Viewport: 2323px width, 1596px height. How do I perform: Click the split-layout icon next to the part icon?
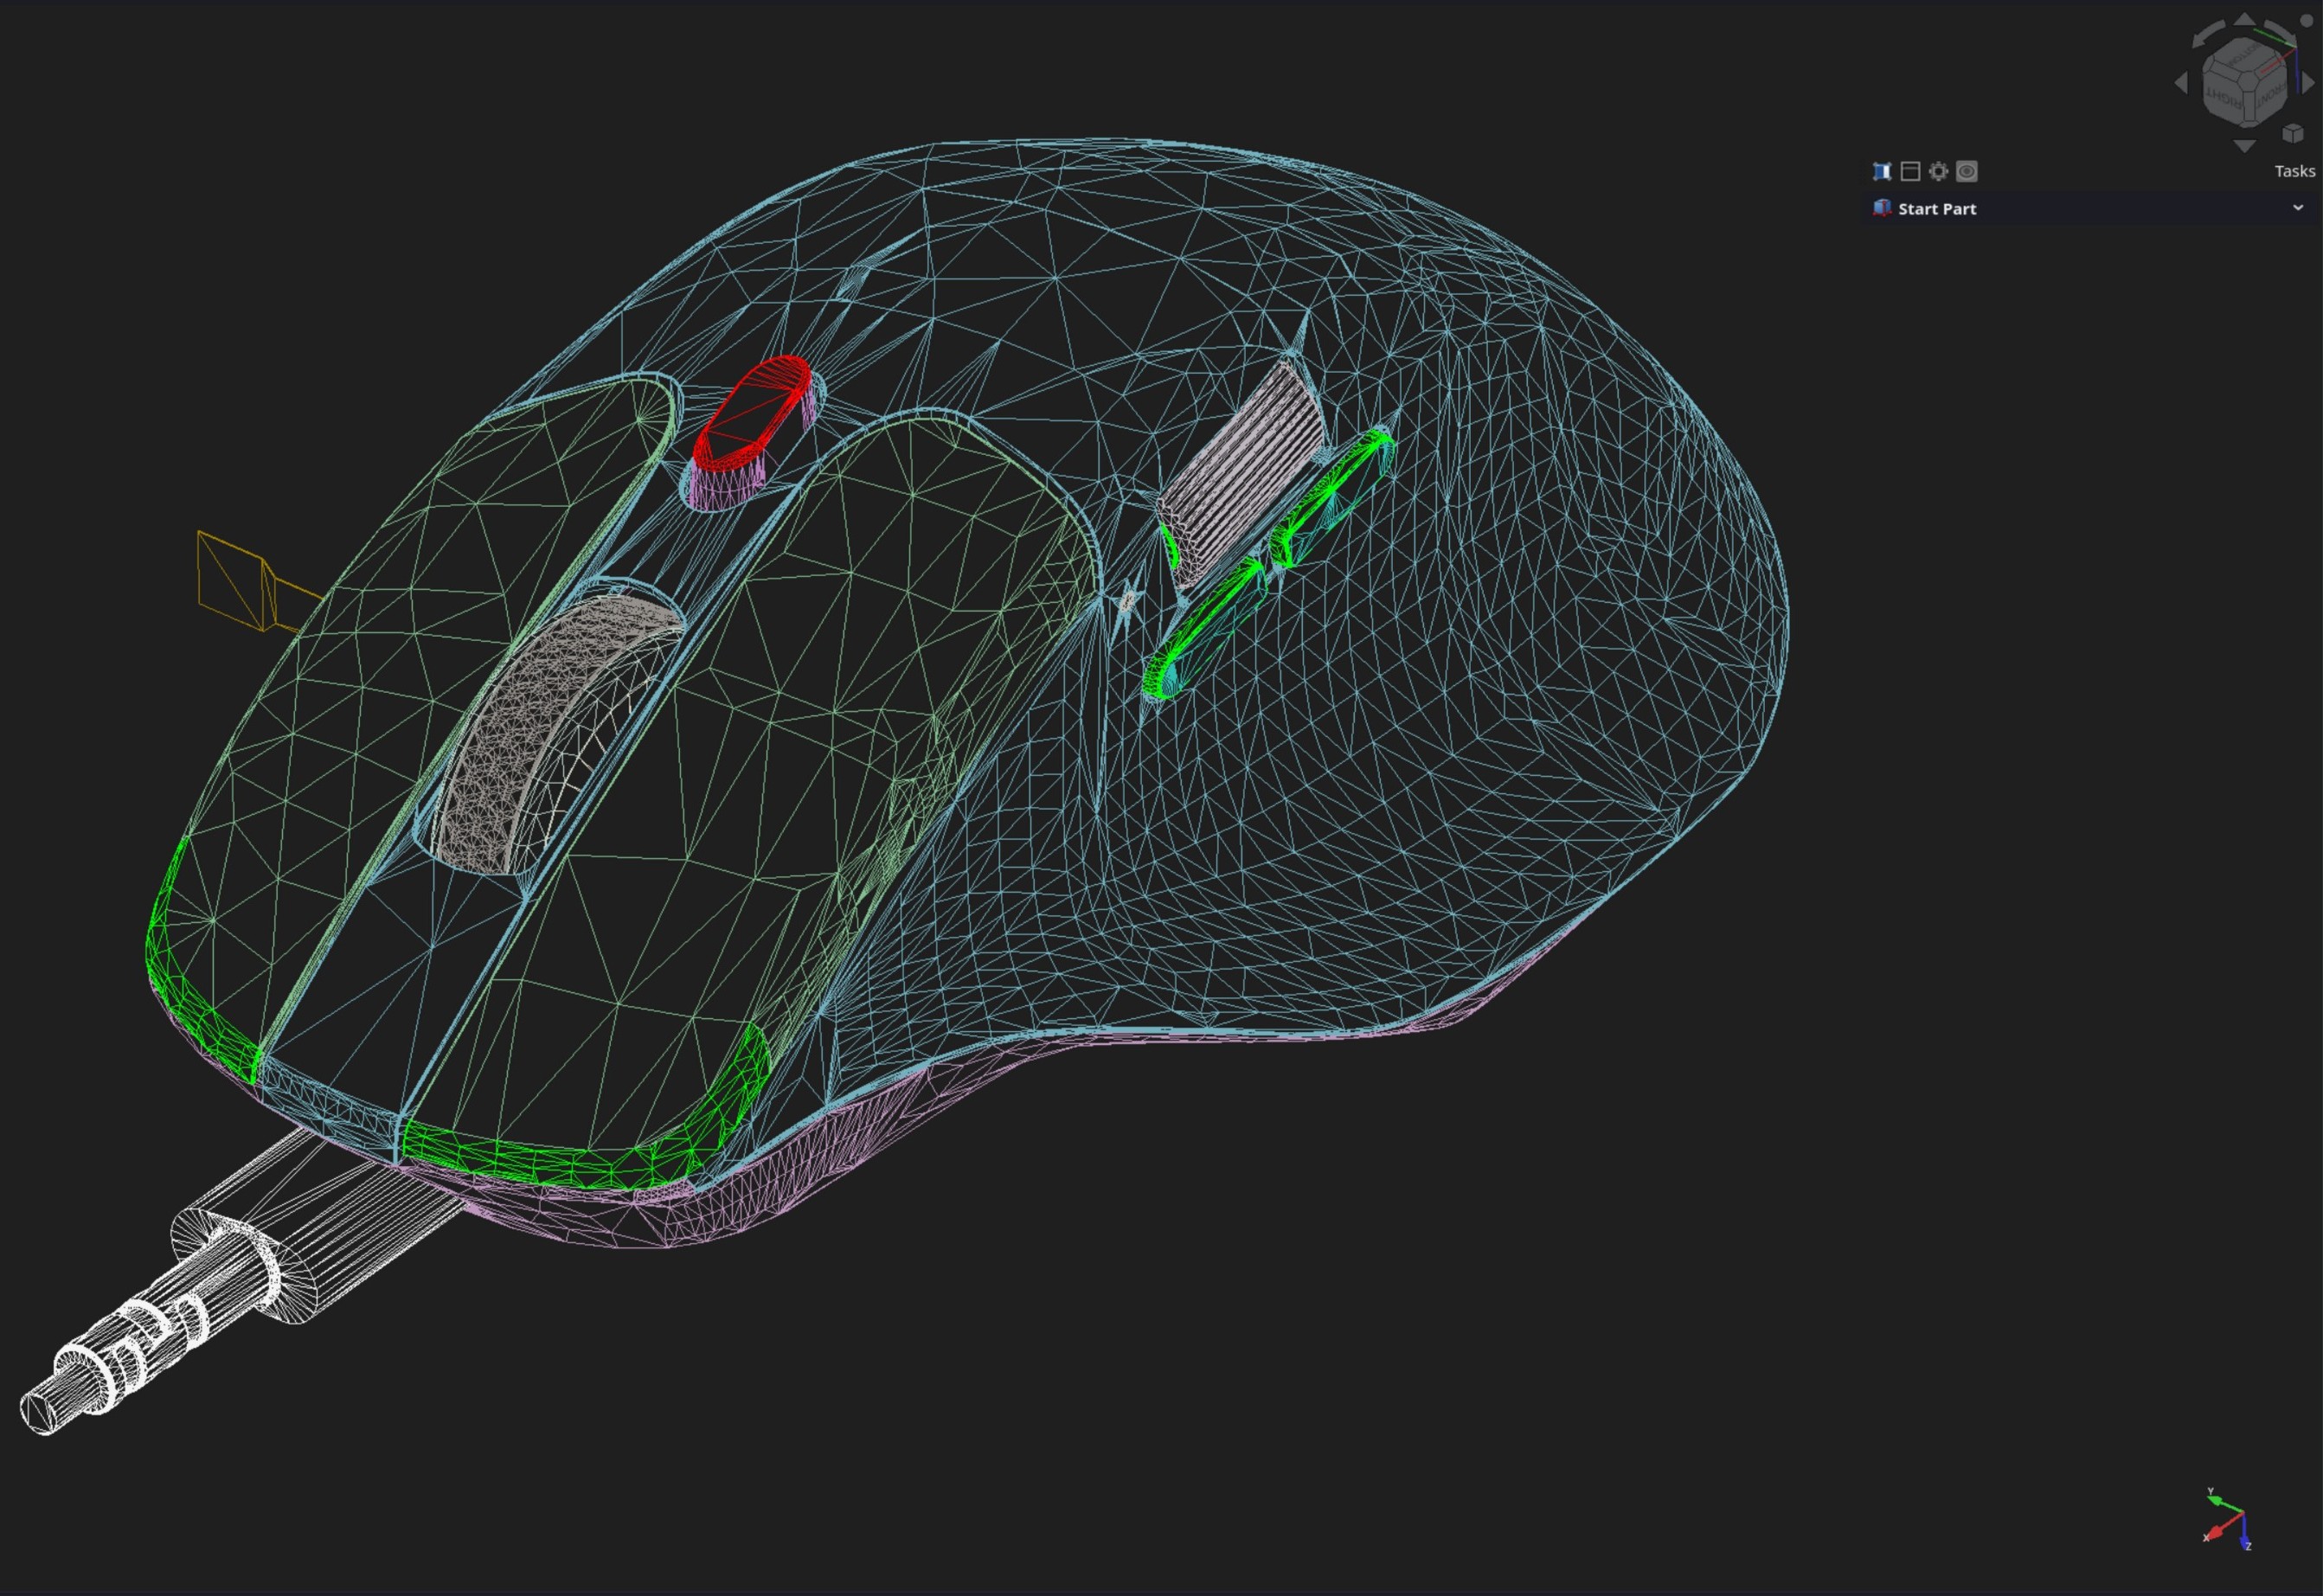1911,173
